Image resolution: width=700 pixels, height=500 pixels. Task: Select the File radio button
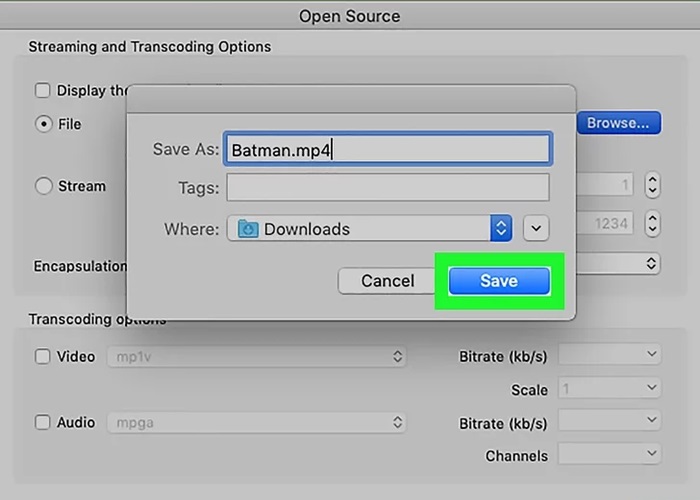click(x=43, y=124)
